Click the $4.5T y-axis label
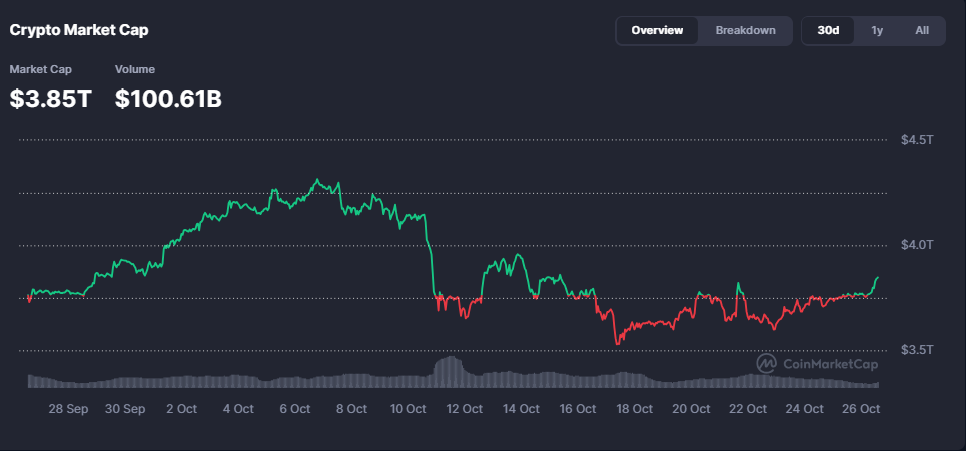The height and width of the screenshot is (451, 966). [x=916, y=140]
